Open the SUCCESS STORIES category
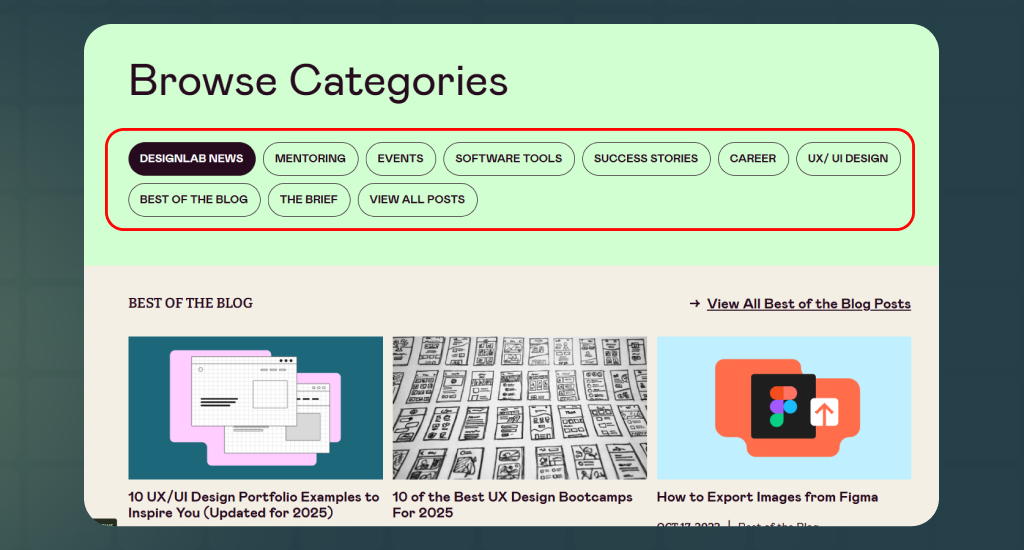 [646, 159]
